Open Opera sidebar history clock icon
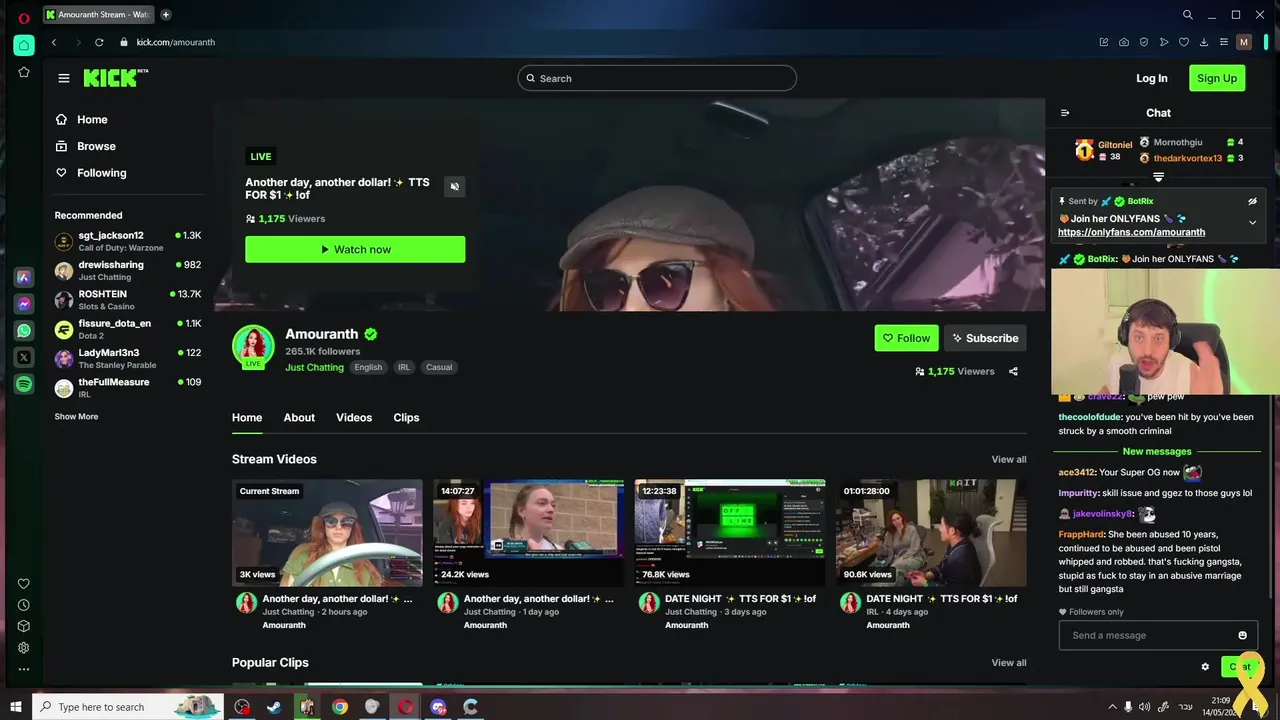This screenshot has height=720, width=1280. (x=24, y=605)
